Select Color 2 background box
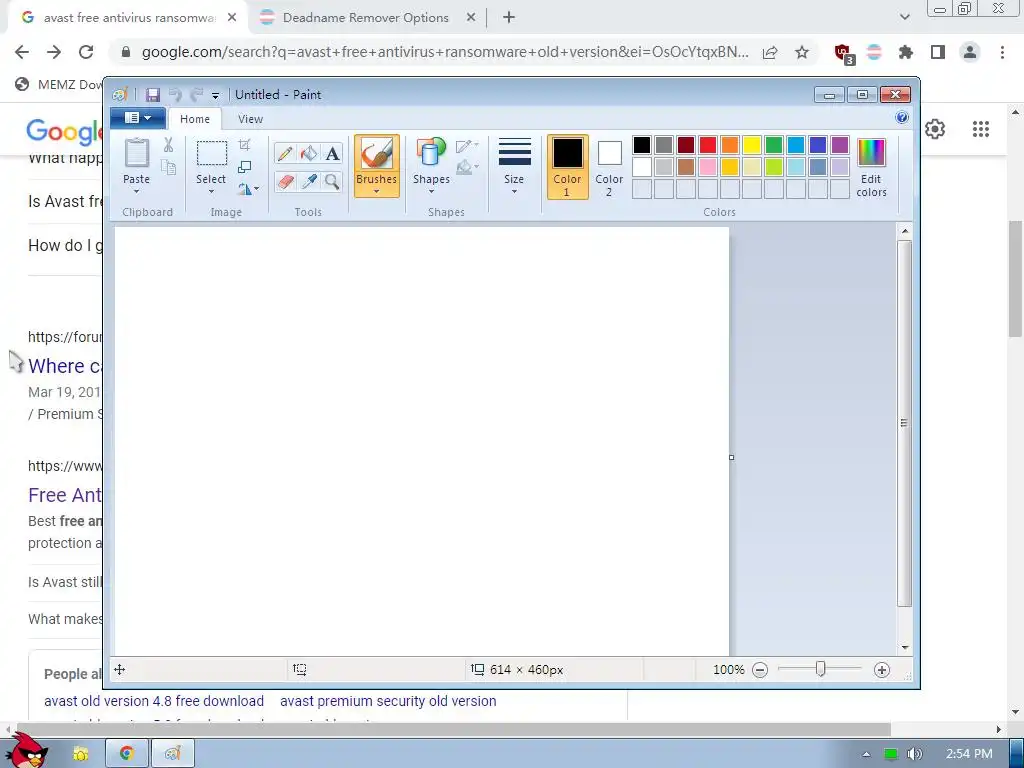The height and width of the screenshot is (768, 1024). click(x=609, y=167)
